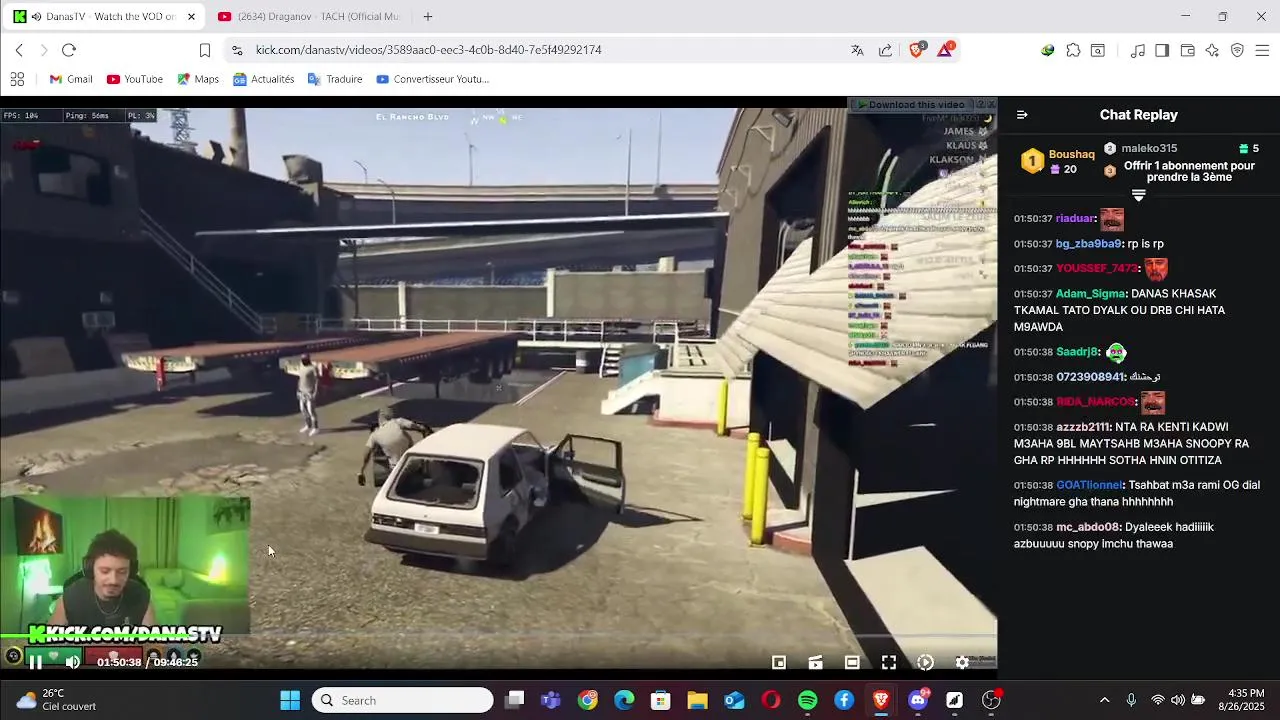Open File Explorer from the taskbar

(x=697, y=700)
